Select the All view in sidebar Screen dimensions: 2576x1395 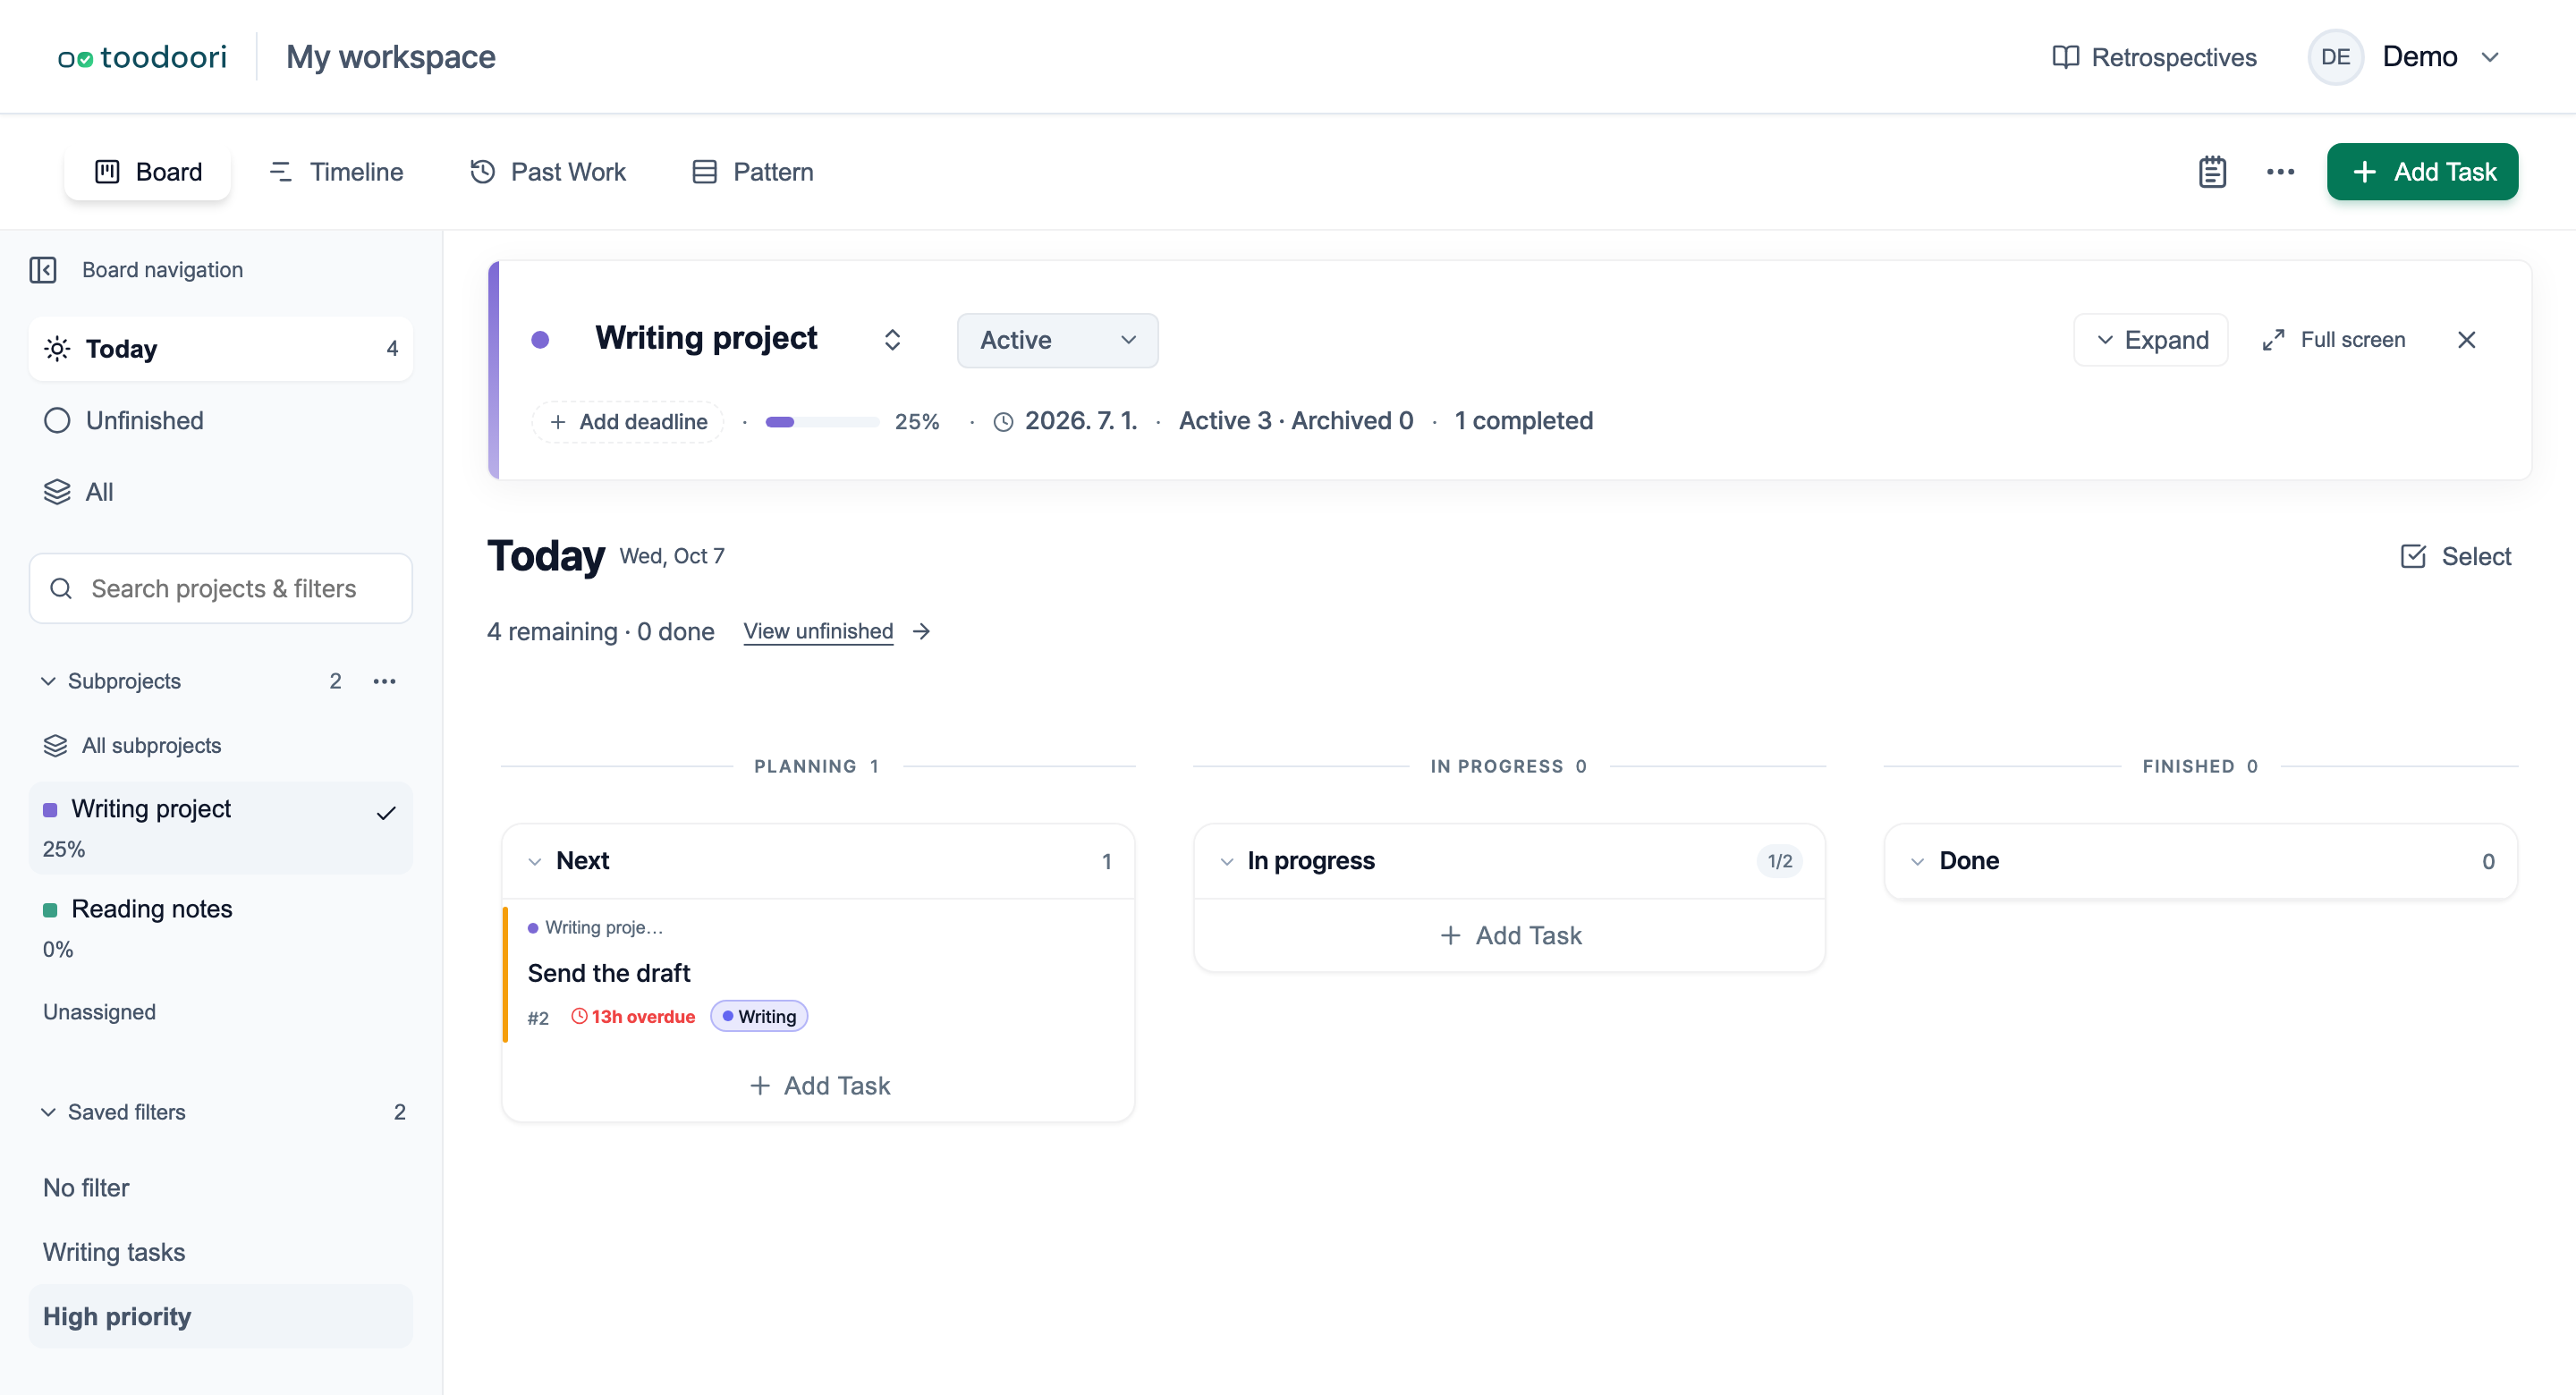[x=221, y=492]
